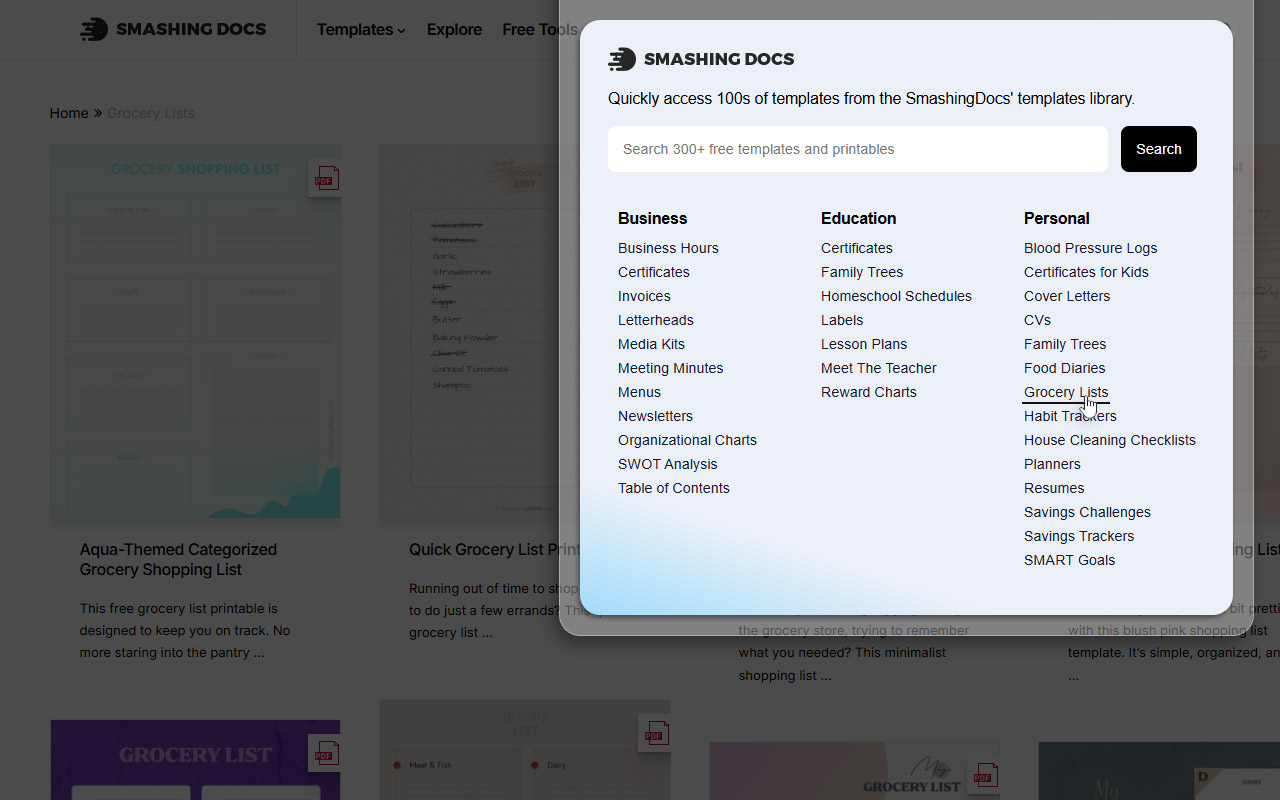Click the Quick Grocery List Printable title
Screen dimensions: 1280x800
495,549
